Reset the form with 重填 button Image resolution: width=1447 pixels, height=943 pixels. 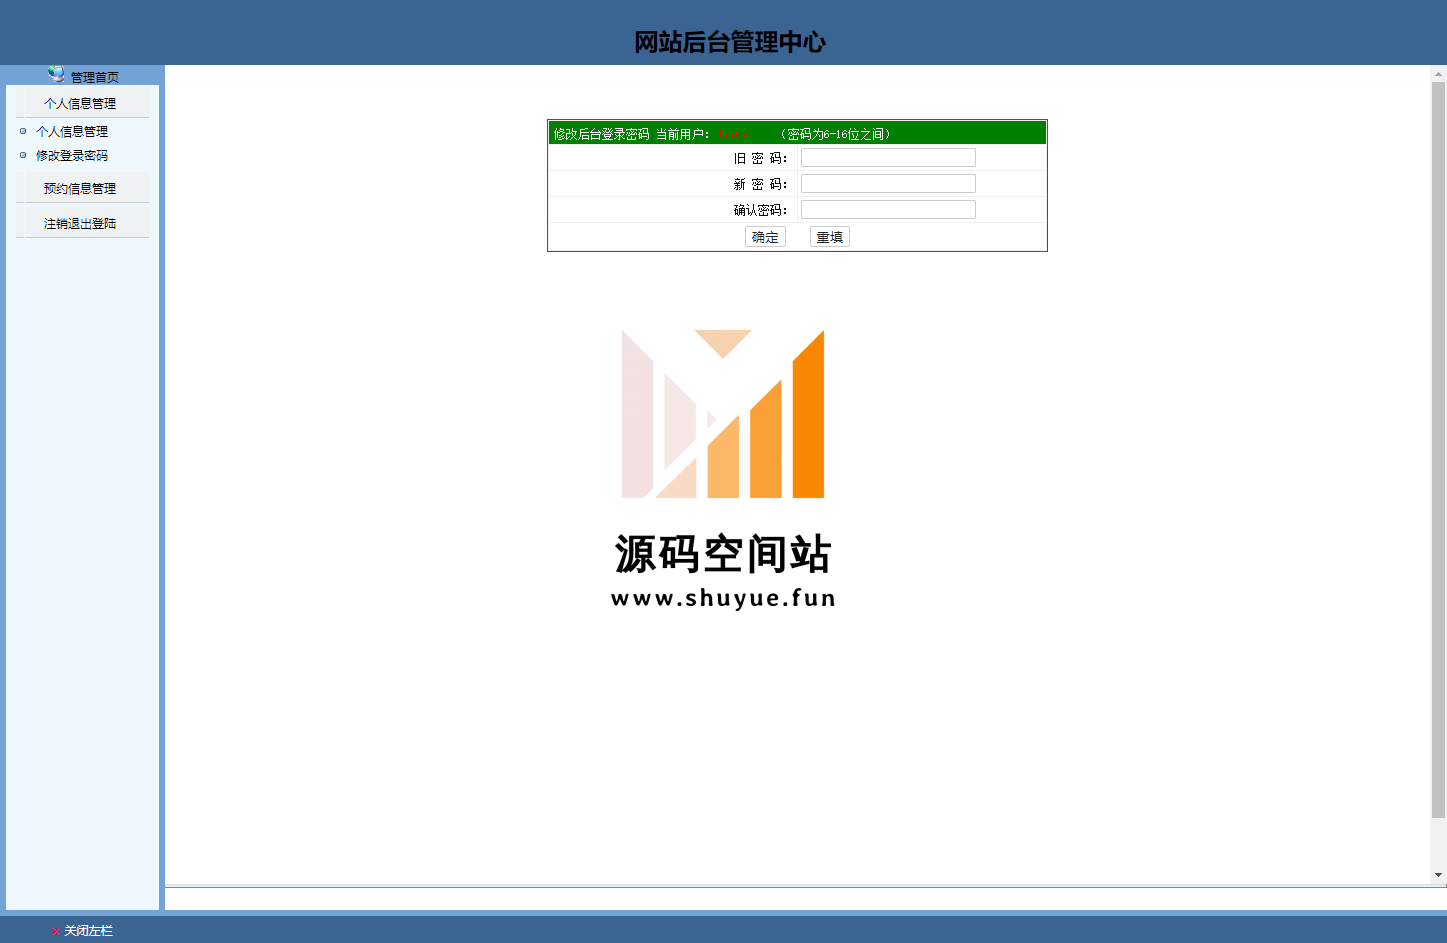(x=830, y=237)
